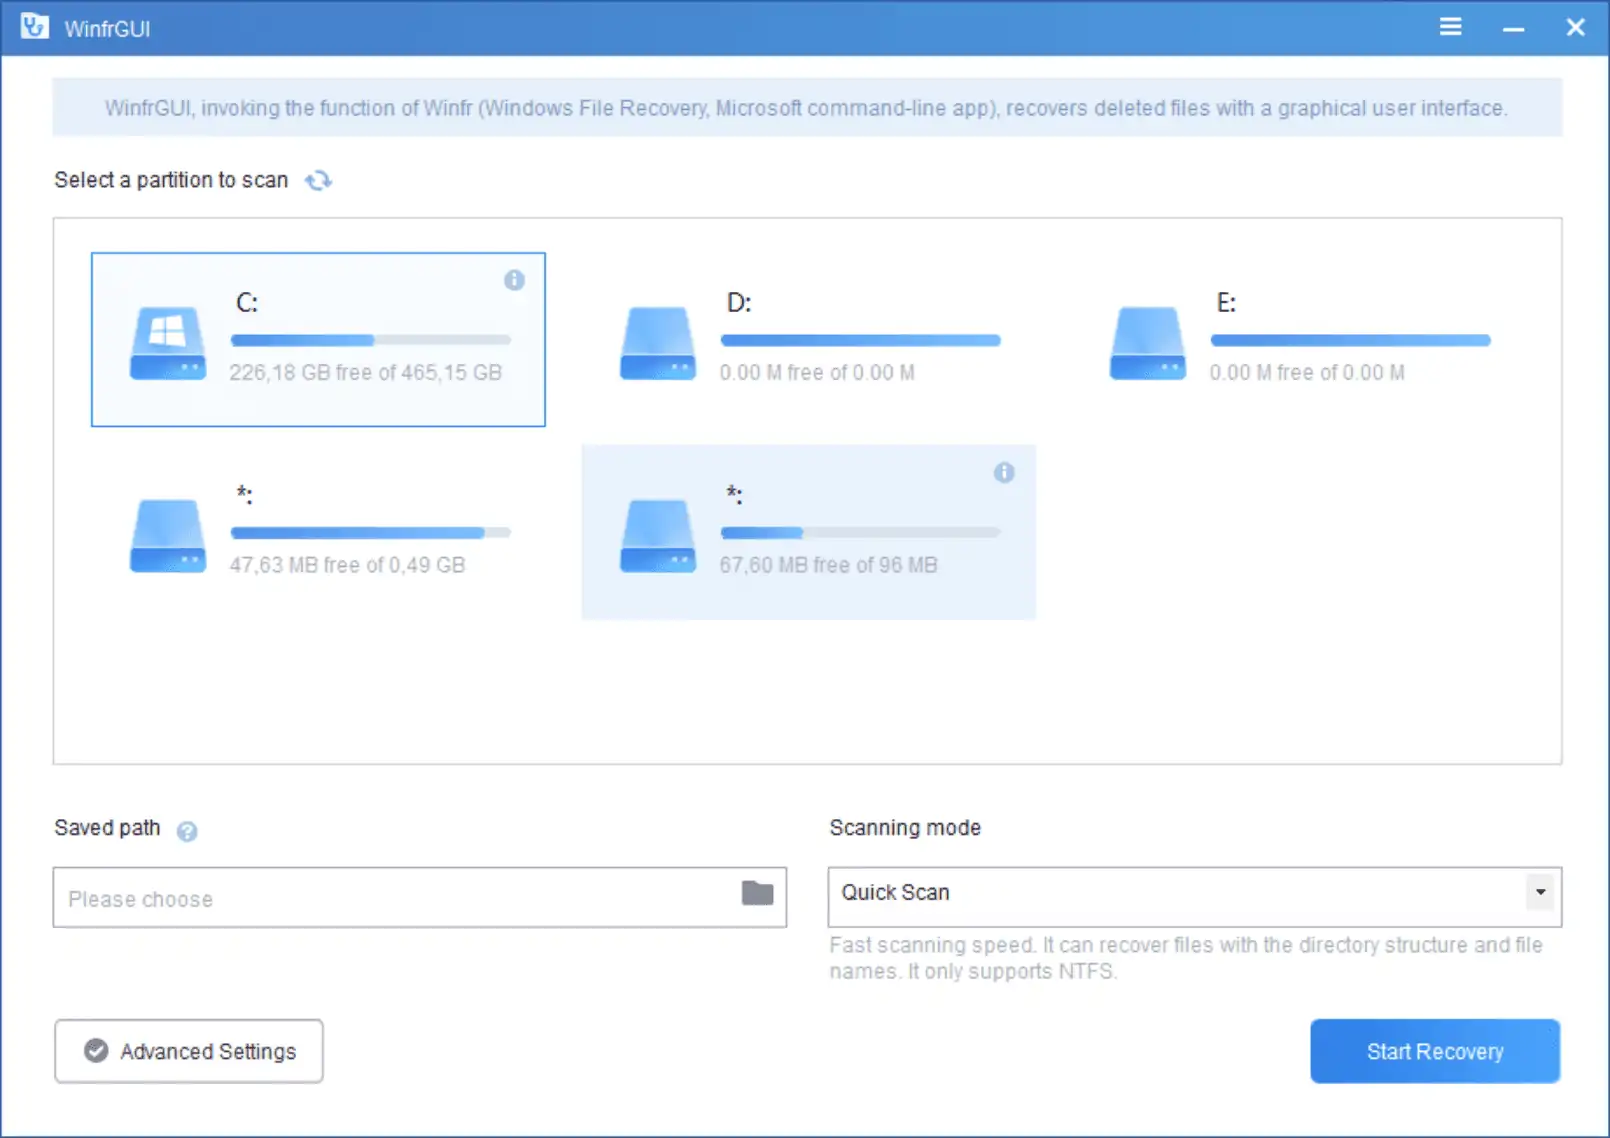Click the Saved path input field
Screen dimensions: 1610x1138
(420, 897)
